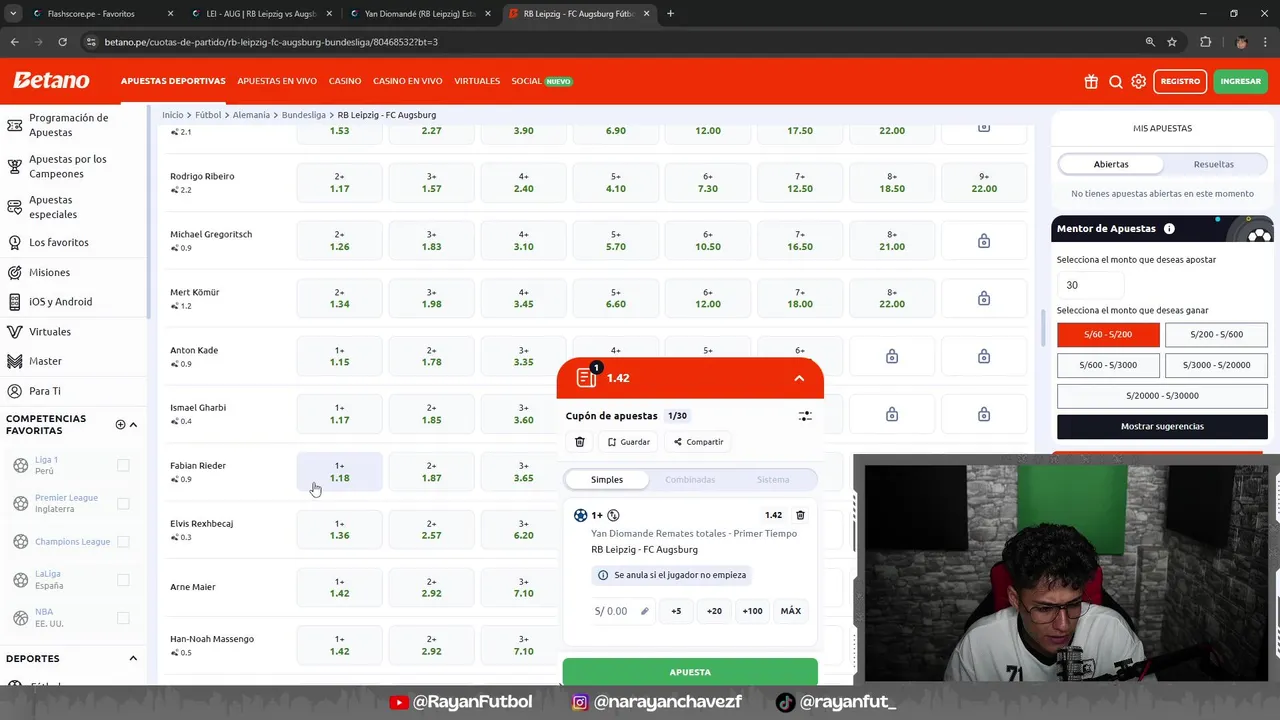This screenshot has width=1280, height=720.
Task: Open Chrome tab search dropdown
Action: (x=13, y=14)
